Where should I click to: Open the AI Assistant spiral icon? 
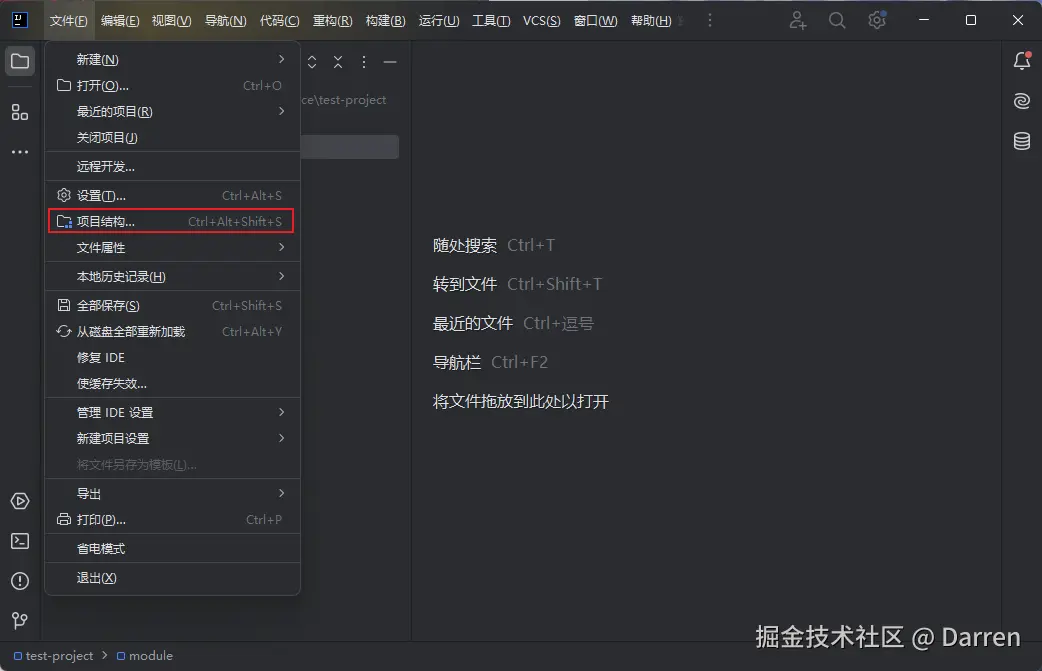point(1022,101)
